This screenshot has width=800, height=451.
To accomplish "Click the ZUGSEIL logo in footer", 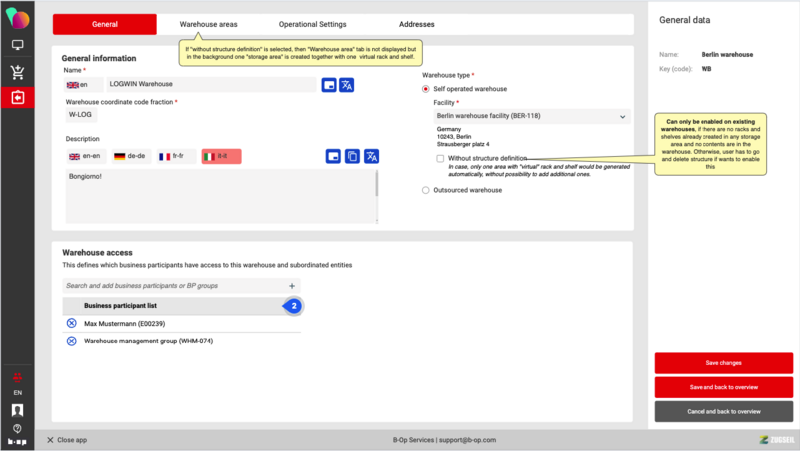I will point(777,440).
